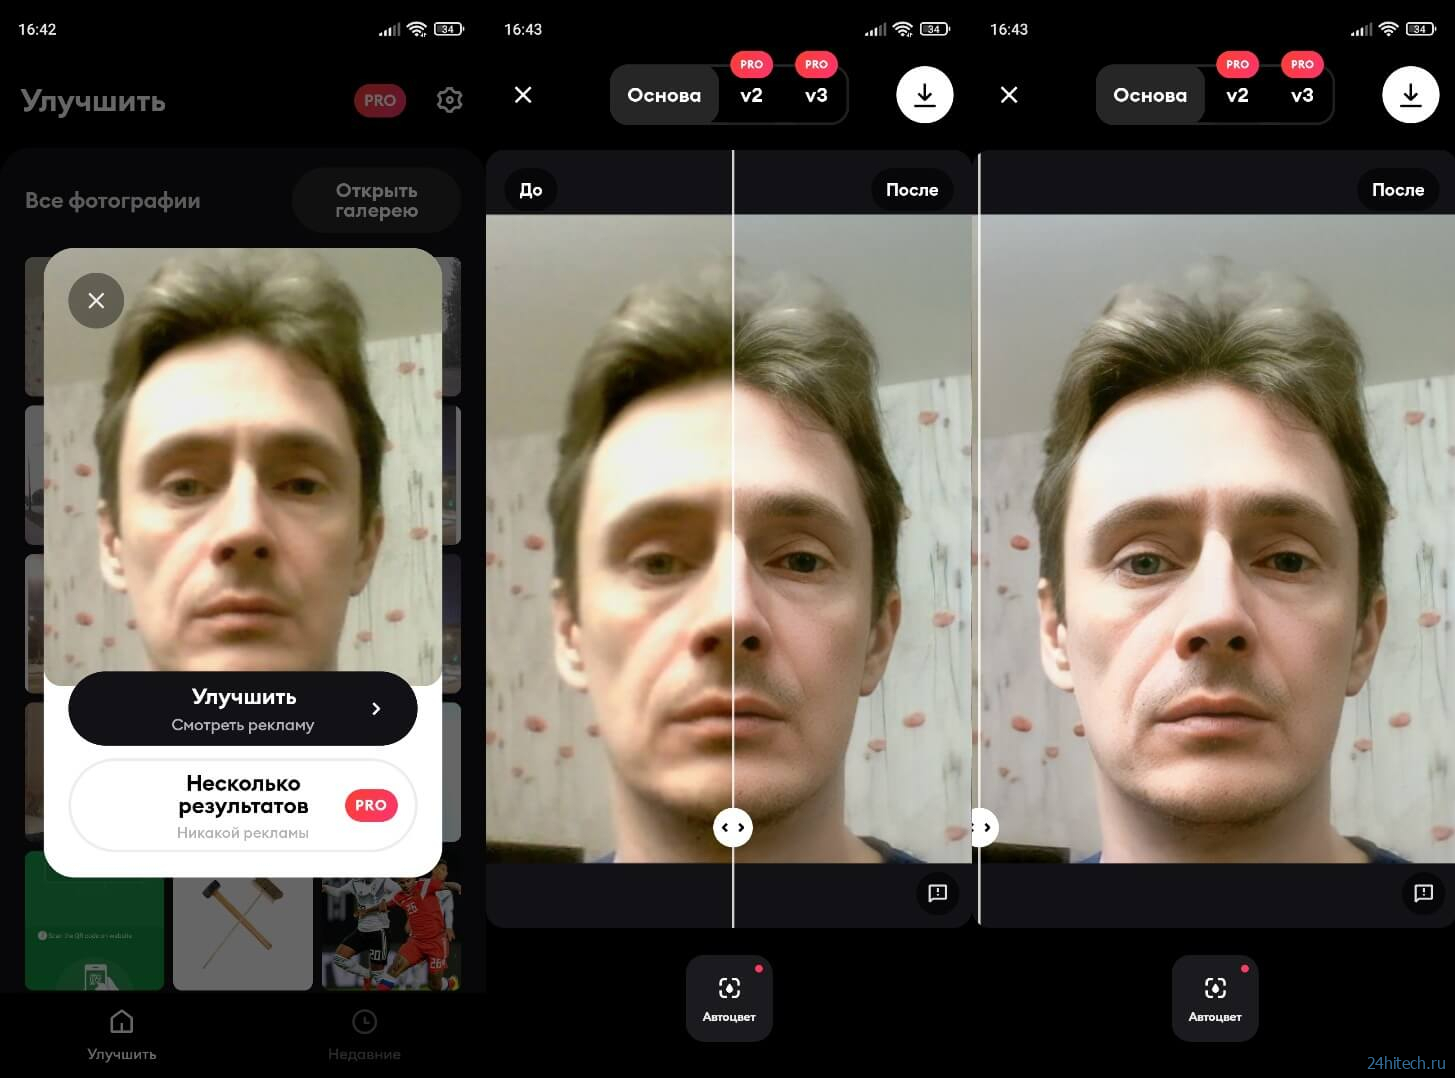Close the right comparison screen
1455x1078 pixels.
[1009, 95]
